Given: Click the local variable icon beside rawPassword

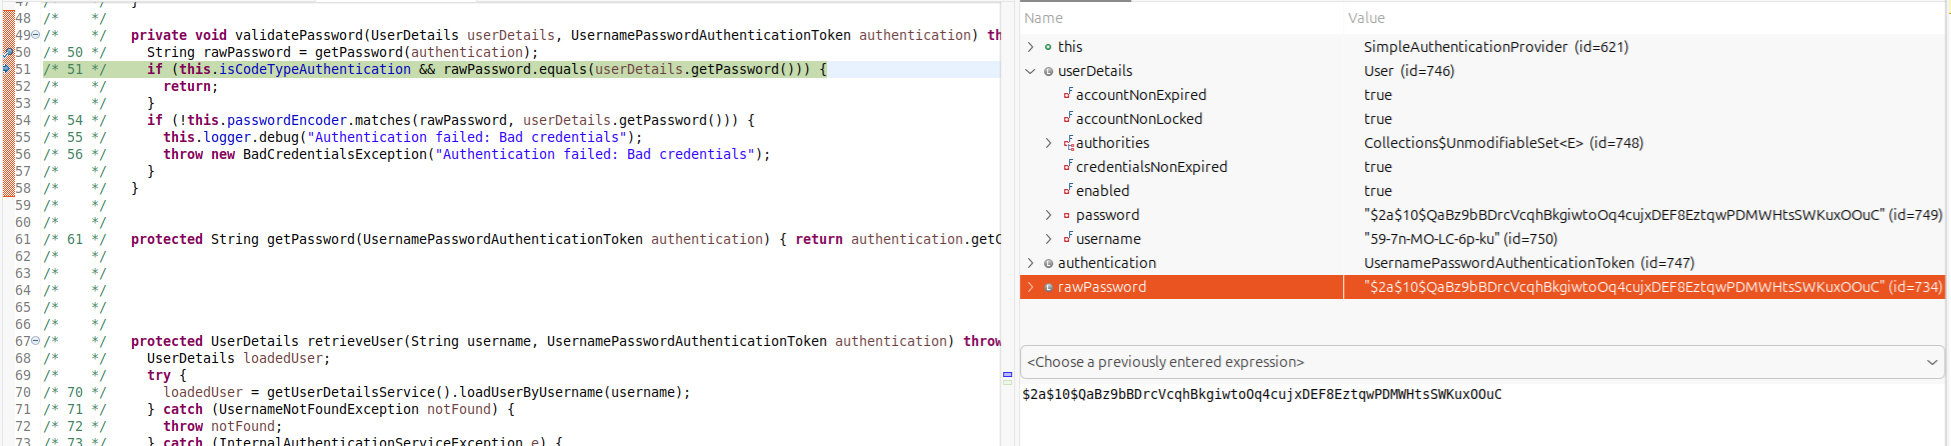Looking at the screenshot, I should (x=1048, y=287).
